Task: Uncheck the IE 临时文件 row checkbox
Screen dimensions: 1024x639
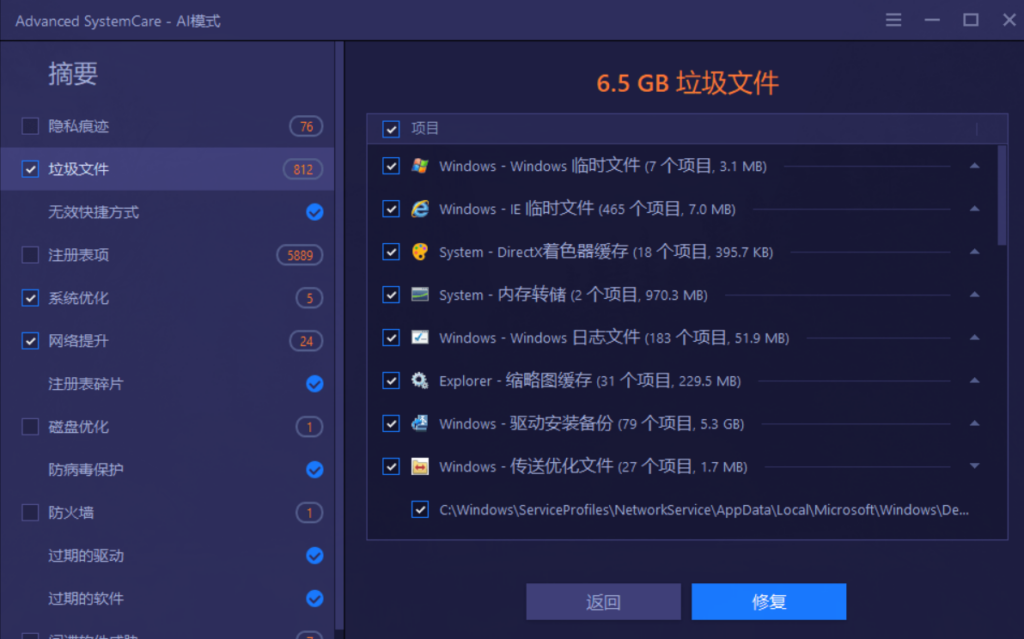Action: pos(391,209)
